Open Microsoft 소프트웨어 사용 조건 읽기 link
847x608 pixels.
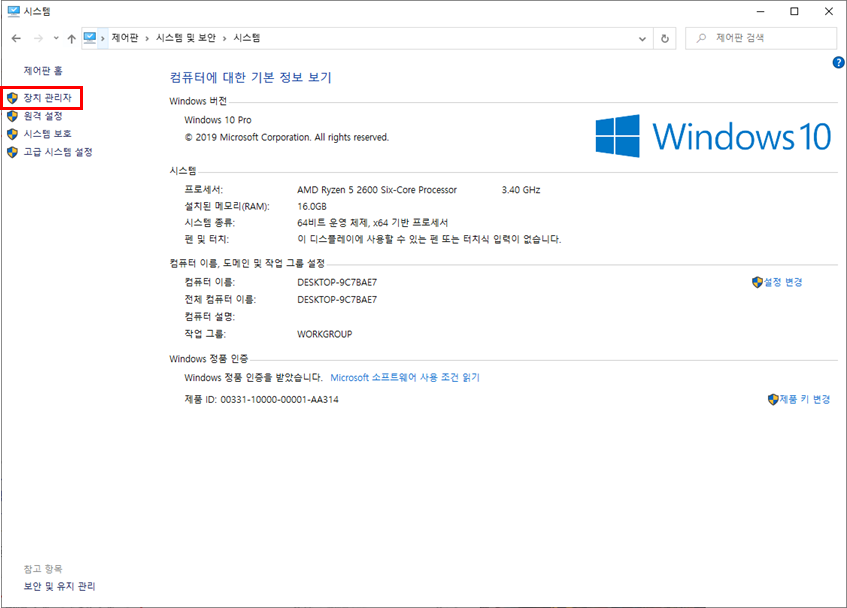tap(405, 377)
